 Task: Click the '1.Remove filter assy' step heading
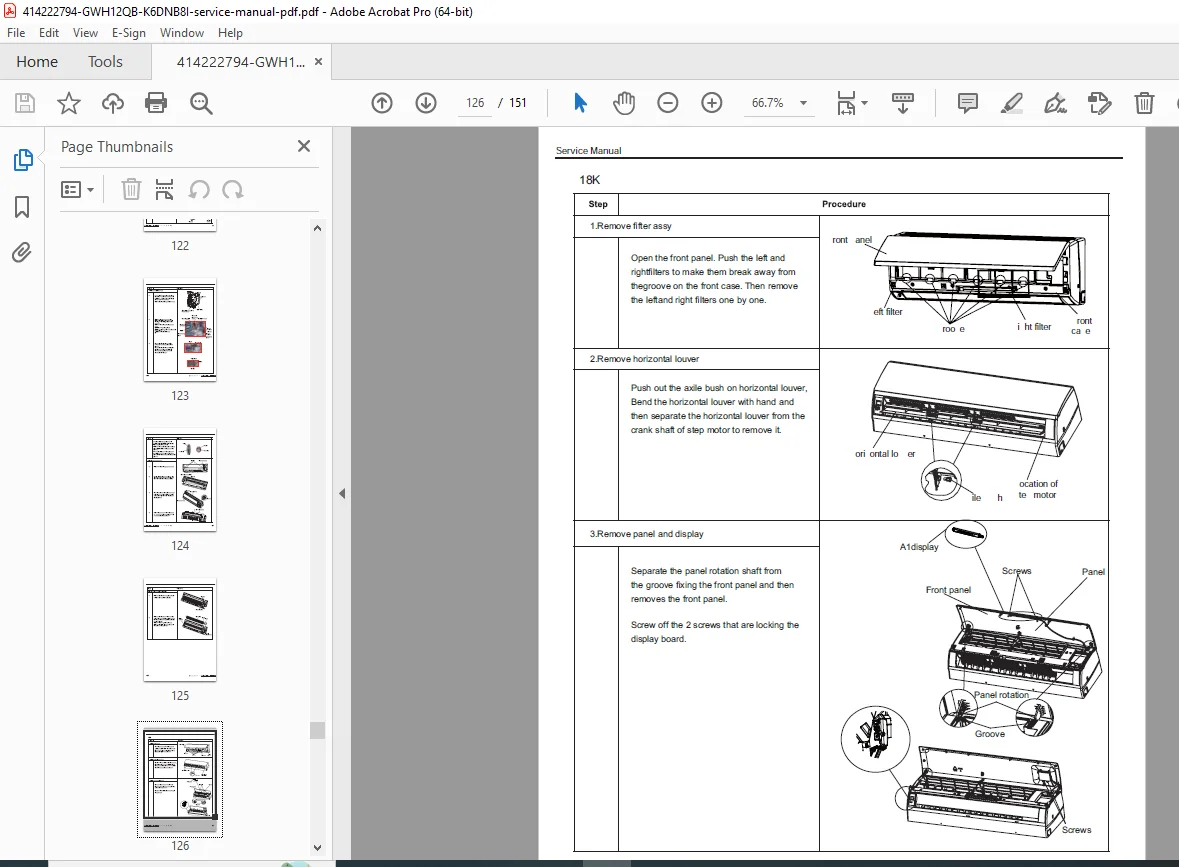click(x=631, y=226)
